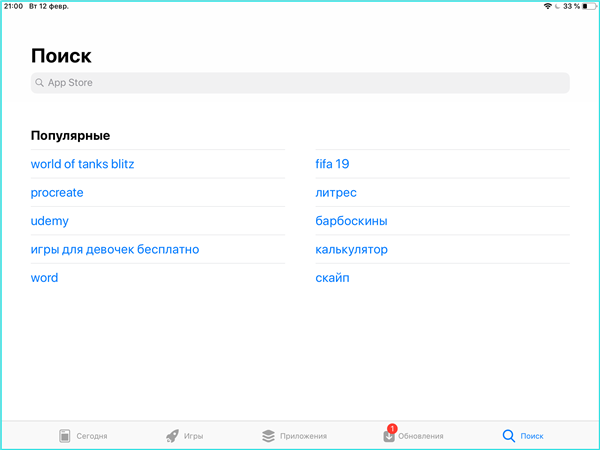Choose калькулятор suggestion
The width and height of the screenshot is (600, 450).
coord(351,249)
